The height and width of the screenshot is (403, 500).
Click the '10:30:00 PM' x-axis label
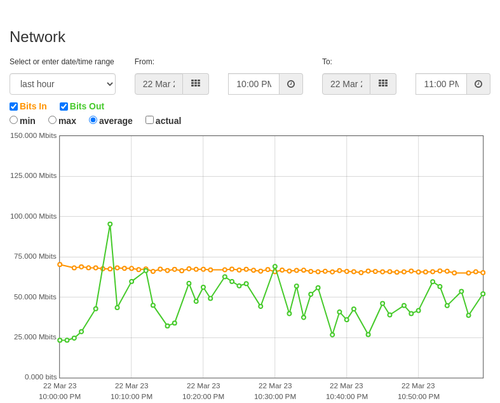(275, 397)
